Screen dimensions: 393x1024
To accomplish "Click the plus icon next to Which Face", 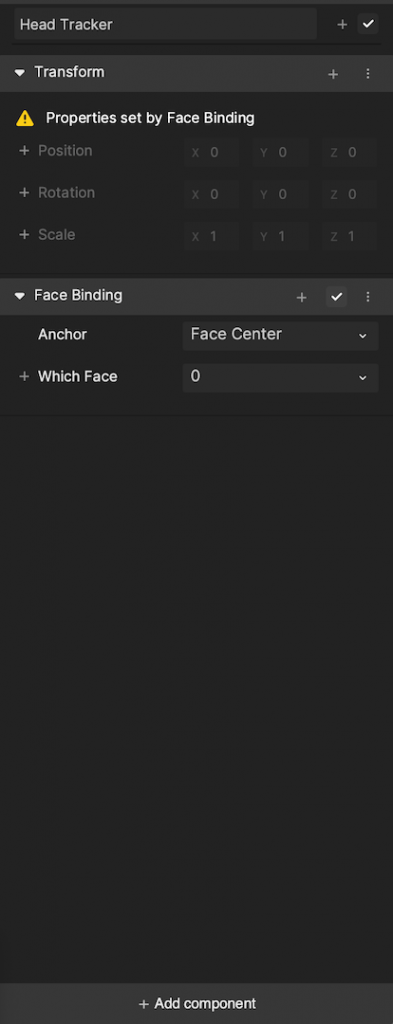I will point(24,377).
